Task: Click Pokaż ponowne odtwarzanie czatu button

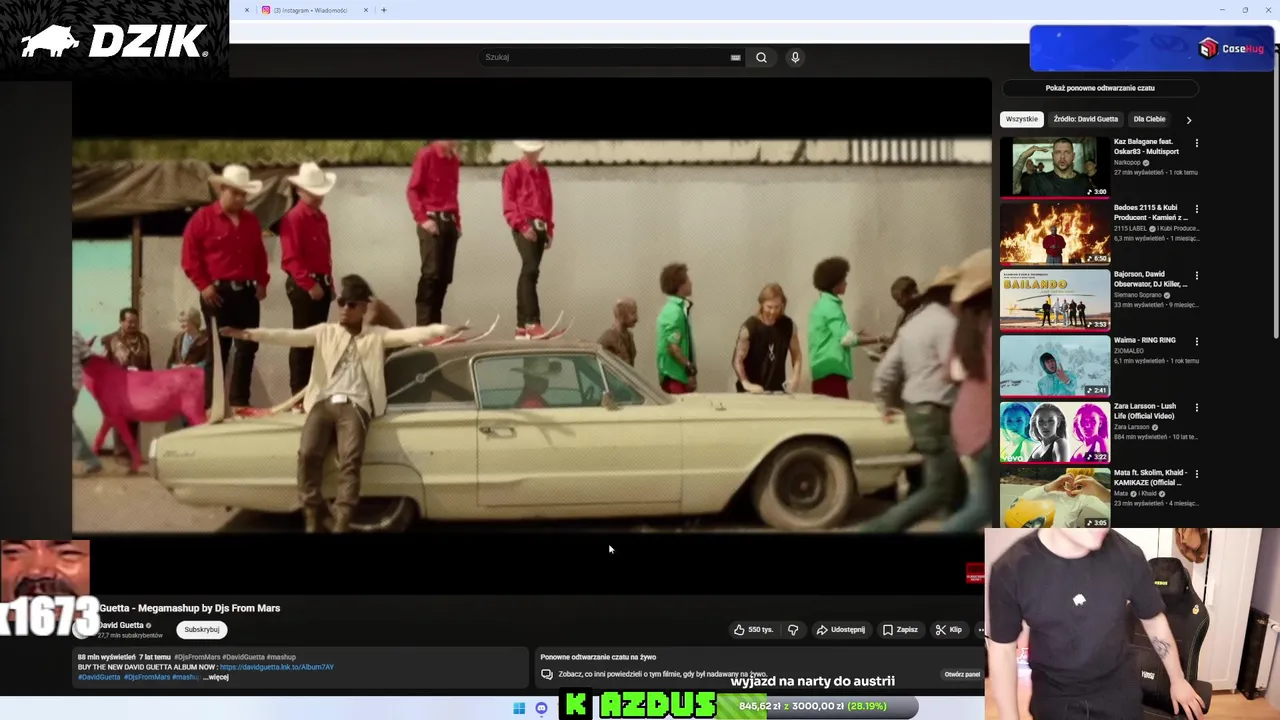Action: 1100,88
